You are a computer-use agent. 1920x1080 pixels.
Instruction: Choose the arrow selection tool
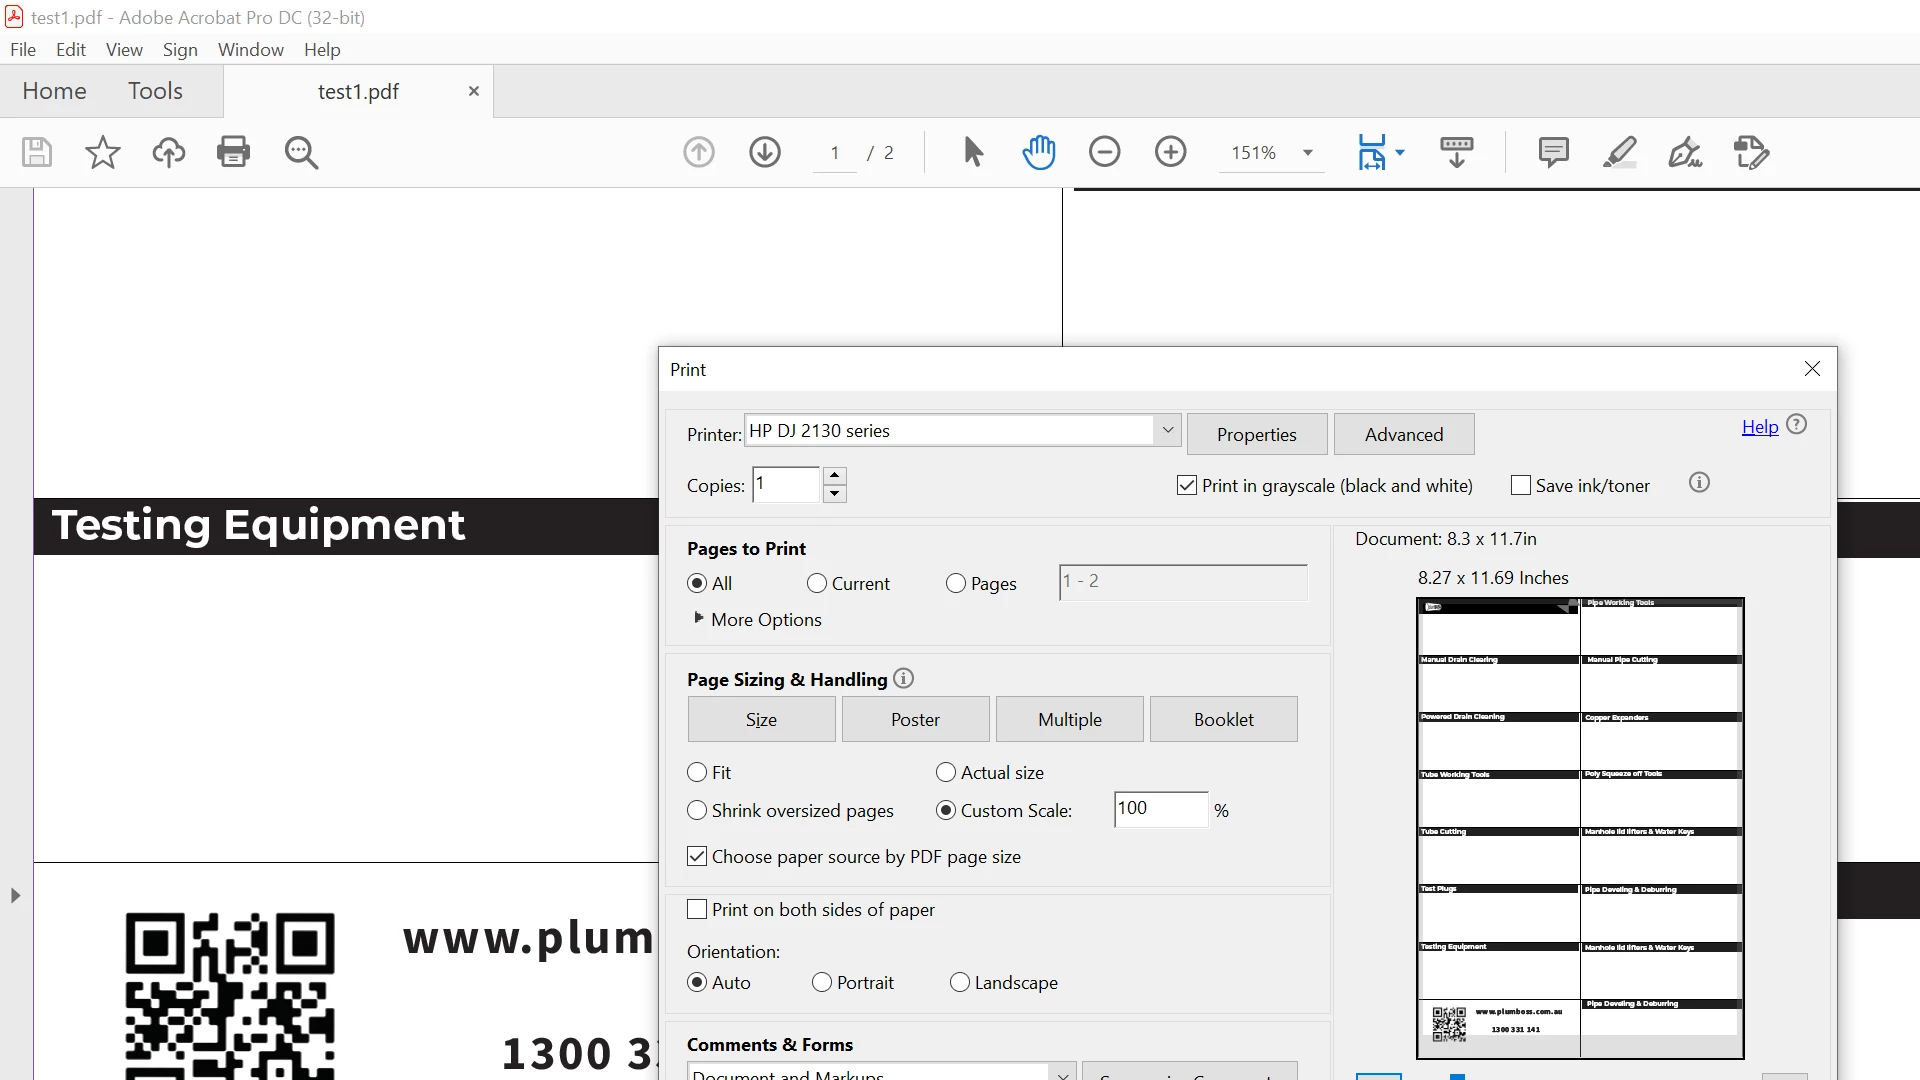973,152
